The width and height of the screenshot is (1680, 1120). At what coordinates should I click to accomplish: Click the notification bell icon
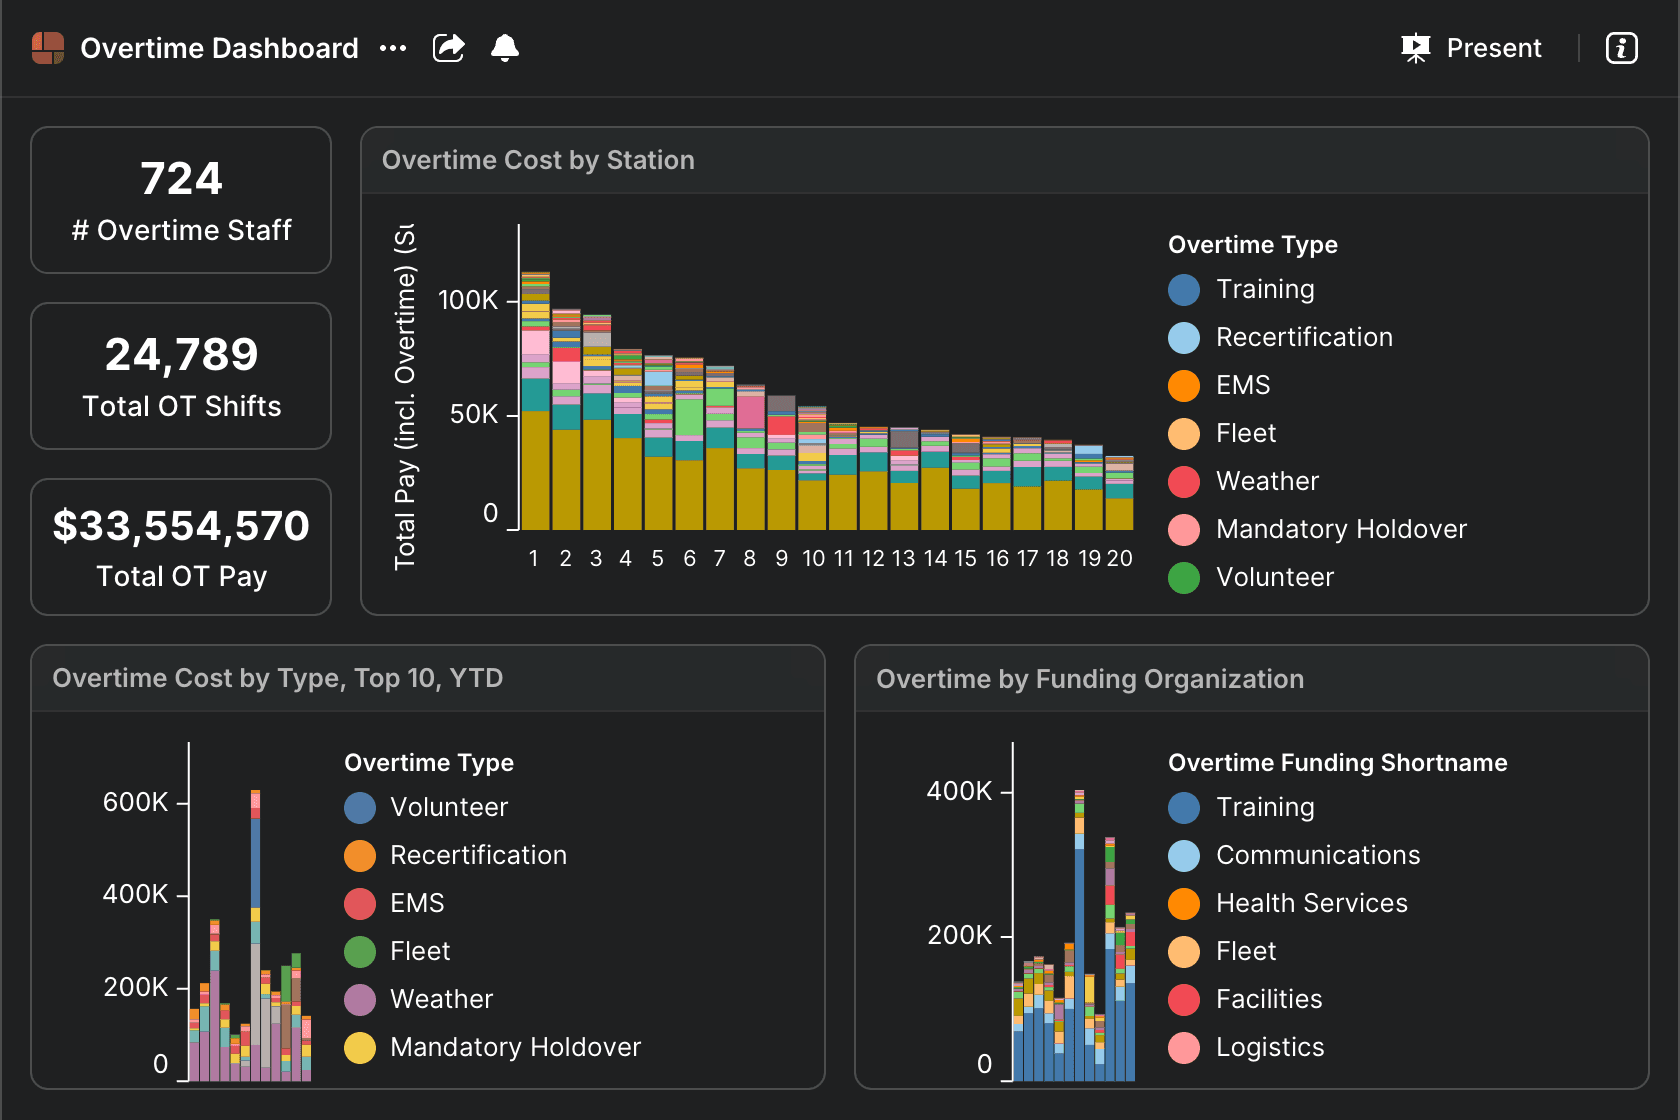point(505,48)
